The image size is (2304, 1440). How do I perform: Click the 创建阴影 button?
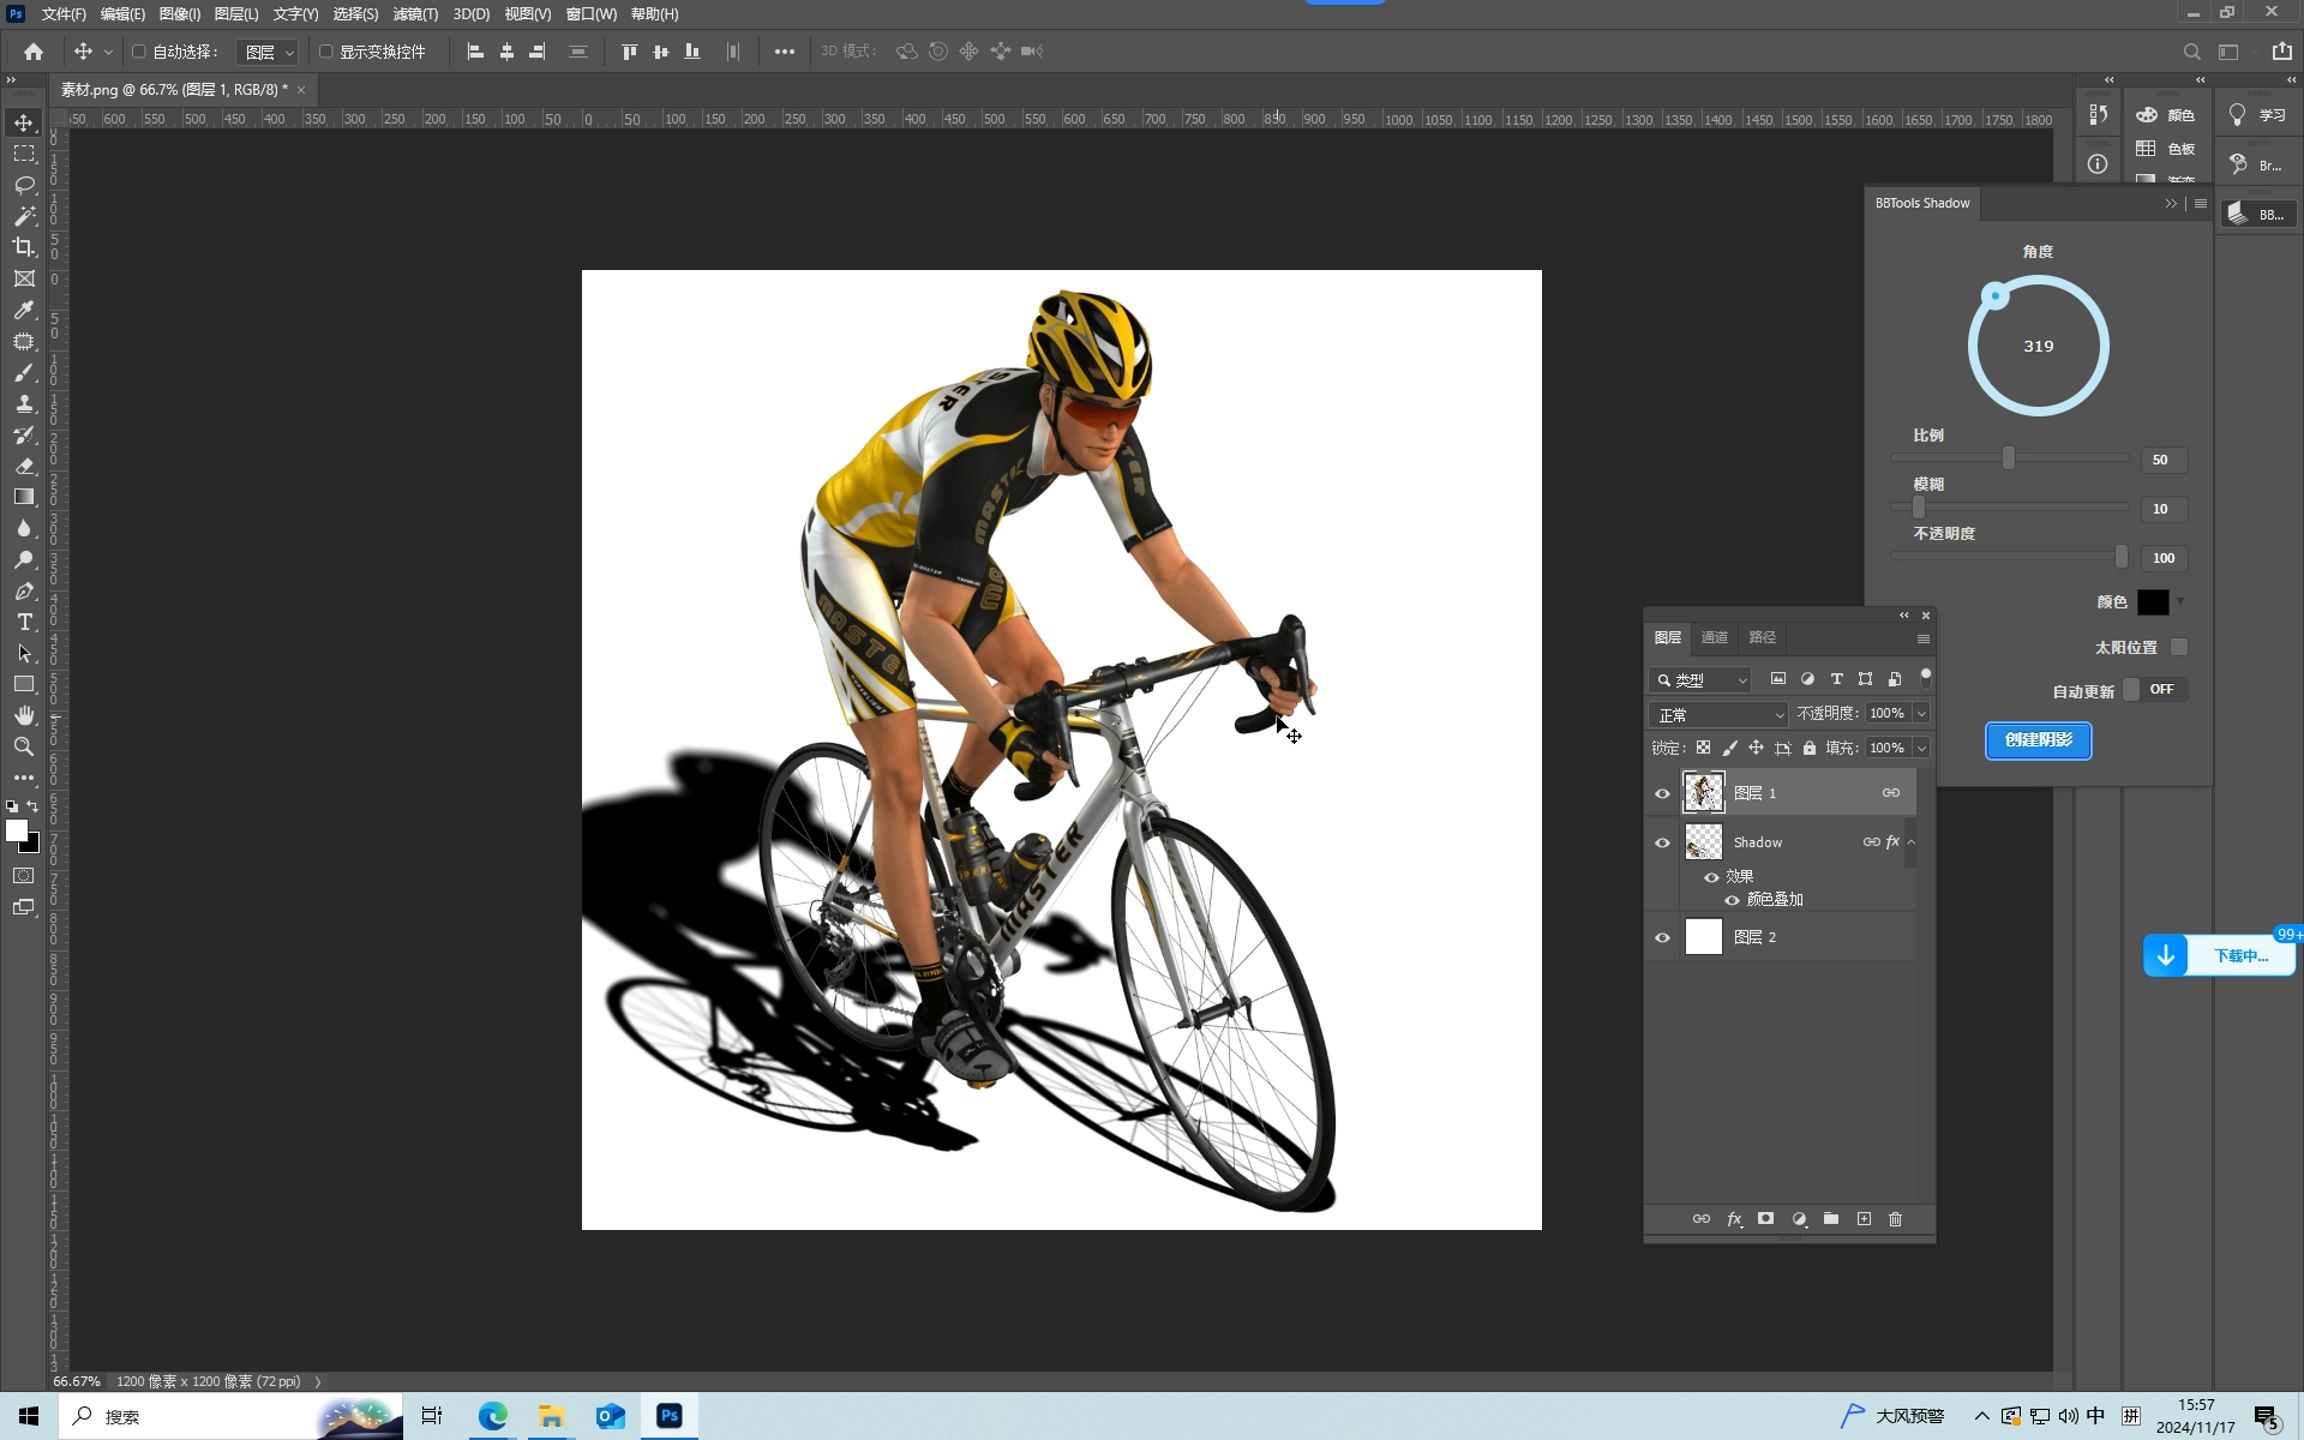point(2038,741)
